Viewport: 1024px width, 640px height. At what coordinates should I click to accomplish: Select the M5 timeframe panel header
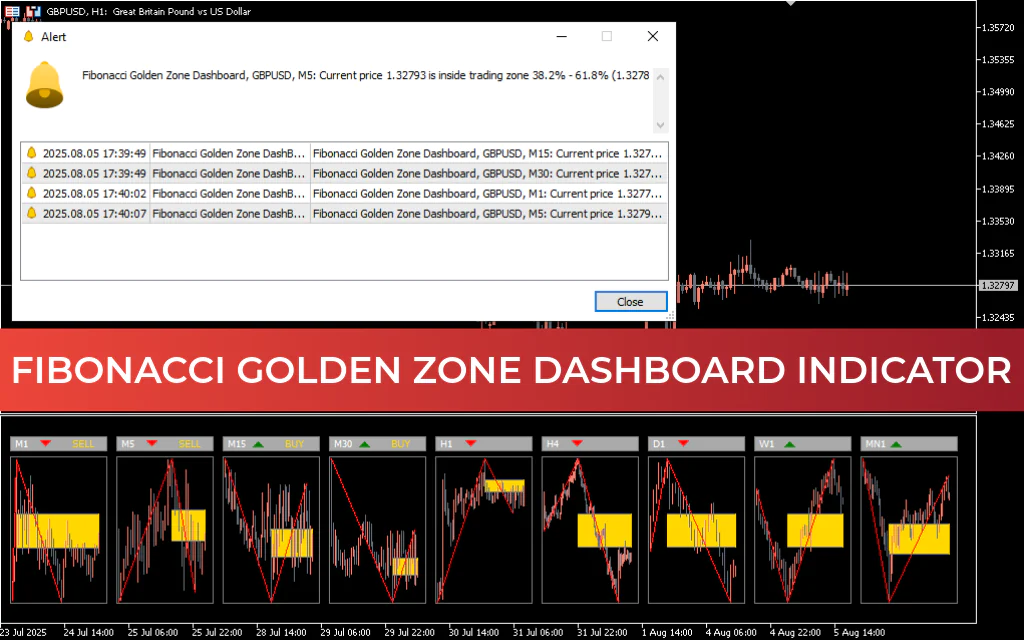(165, 443)
